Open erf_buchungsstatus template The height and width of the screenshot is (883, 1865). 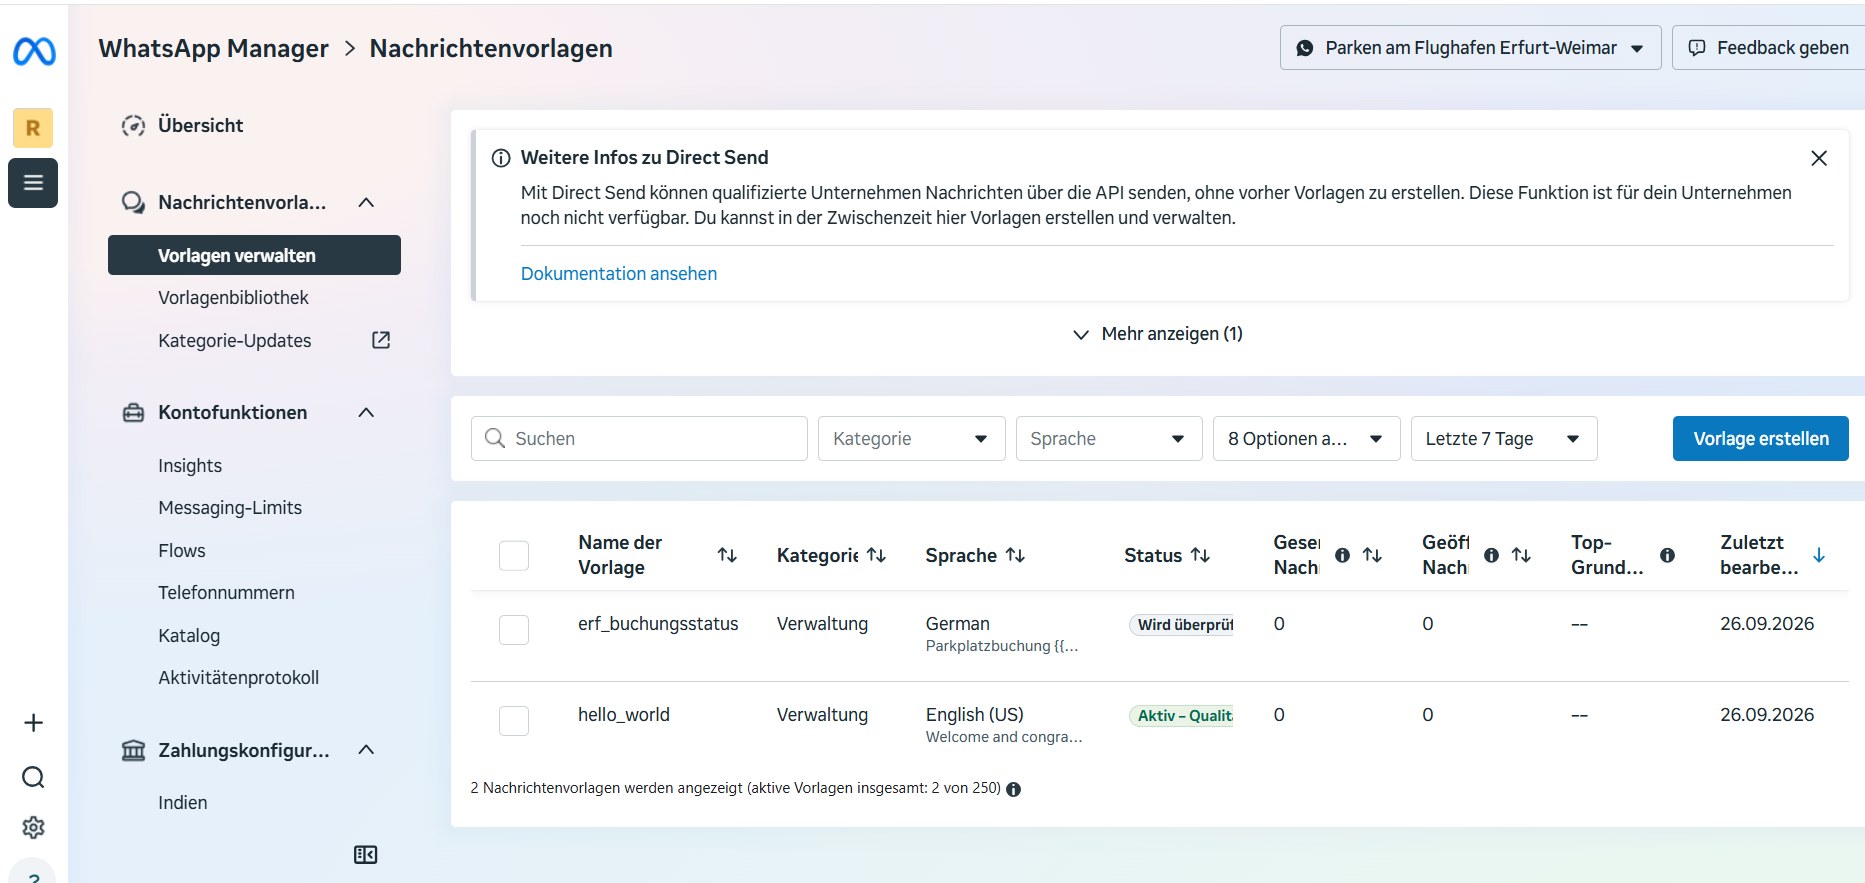(658, 624)
